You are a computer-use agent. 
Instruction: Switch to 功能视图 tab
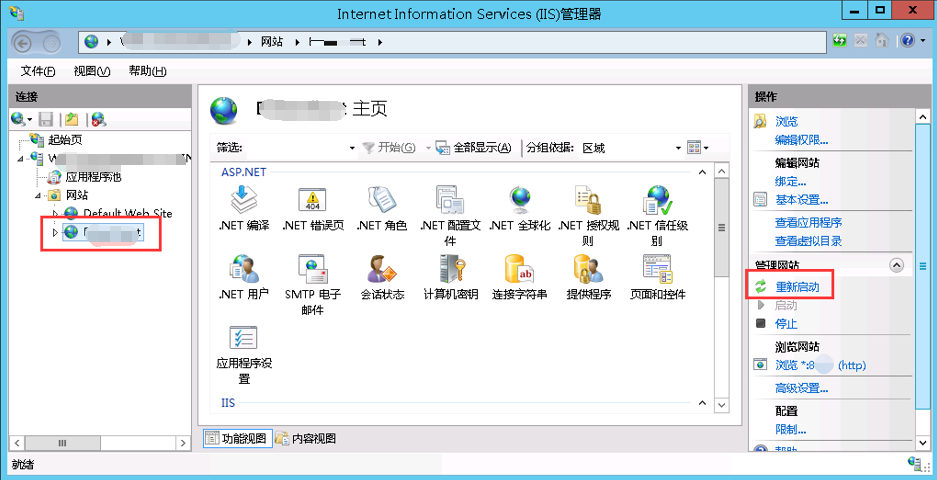tap(238, 439)
